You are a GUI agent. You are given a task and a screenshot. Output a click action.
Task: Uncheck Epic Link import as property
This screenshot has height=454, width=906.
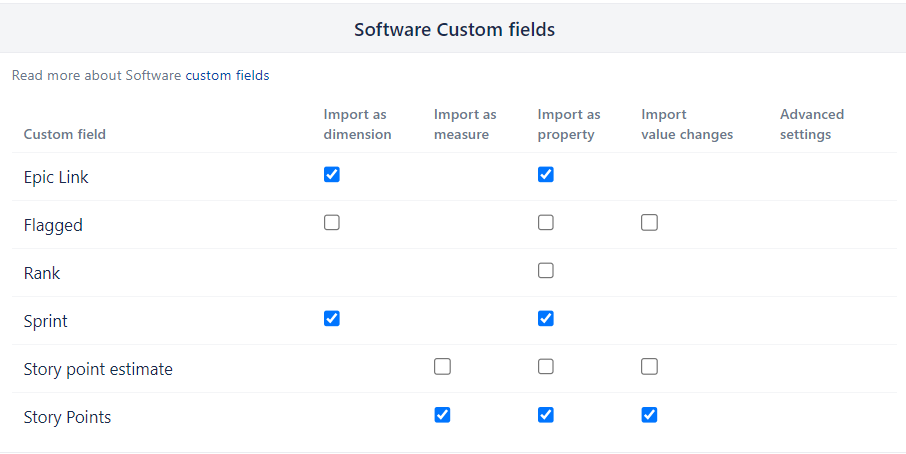click(546, 174)
